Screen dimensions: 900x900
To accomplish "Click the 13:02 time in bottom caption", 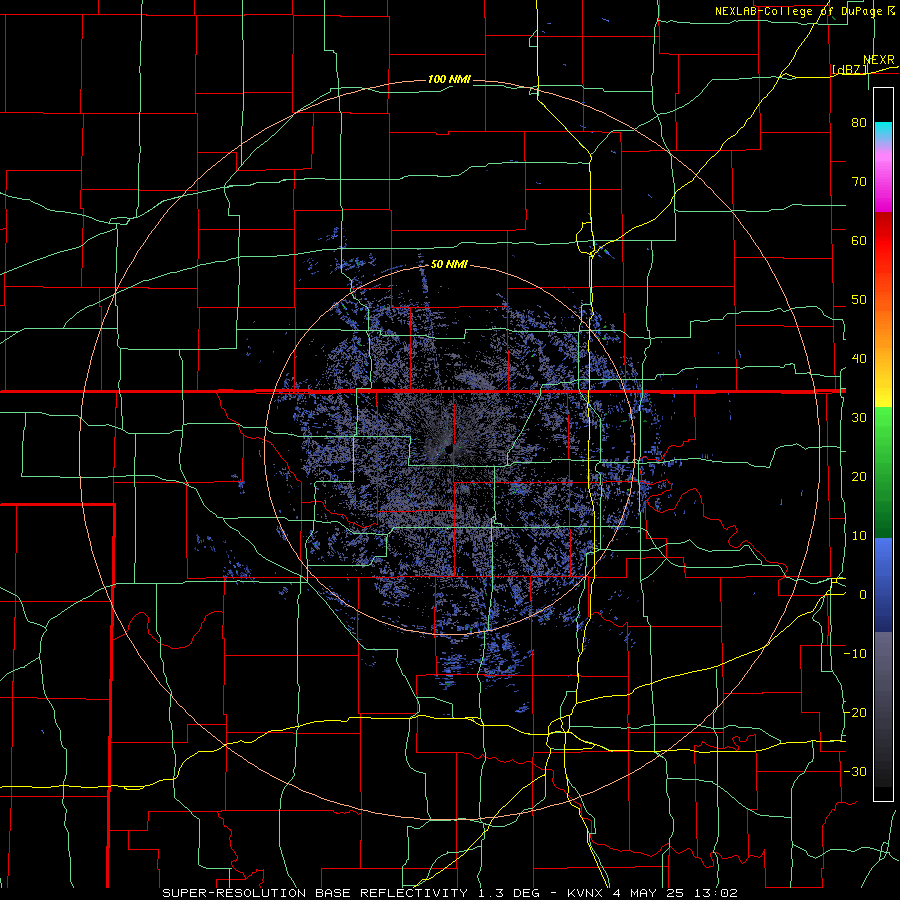I will click(x=718, y=893).
